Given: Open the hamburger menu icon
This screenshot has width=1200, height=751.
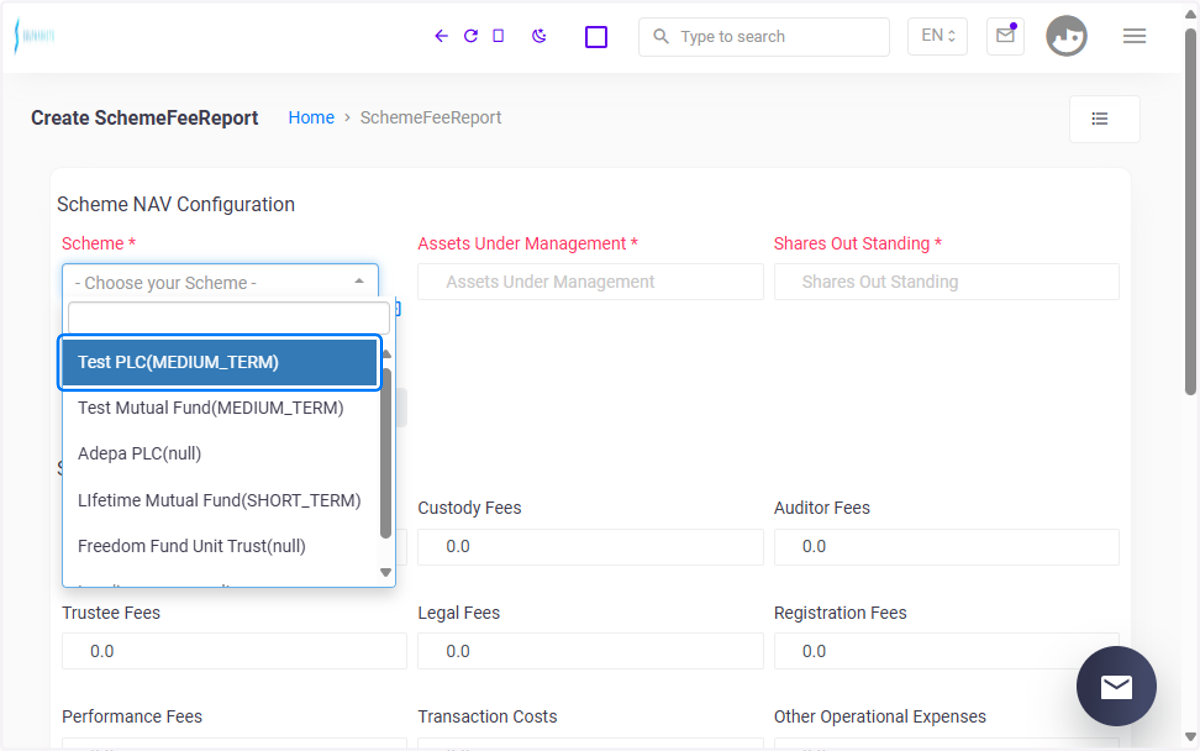Looking at the screenshot, I should coord(1134,36).
